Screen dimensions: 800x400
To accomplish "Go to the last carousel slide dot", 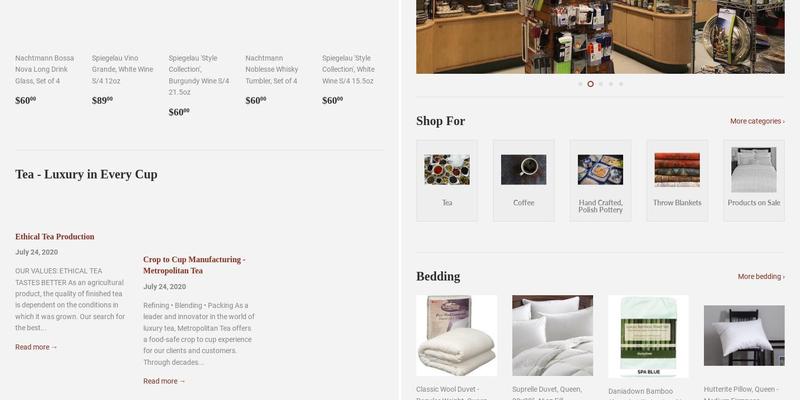I will coord(621,84).
